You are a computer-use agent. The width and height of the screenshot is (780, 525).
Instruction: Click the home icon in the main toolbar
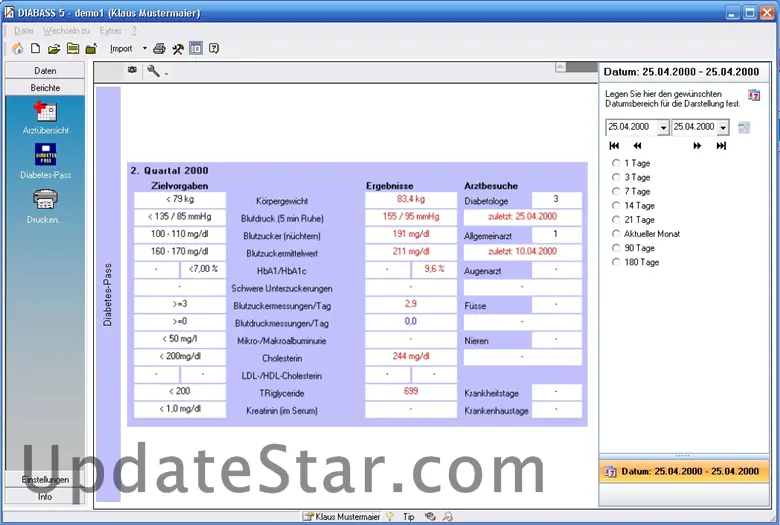coord(17,49)
